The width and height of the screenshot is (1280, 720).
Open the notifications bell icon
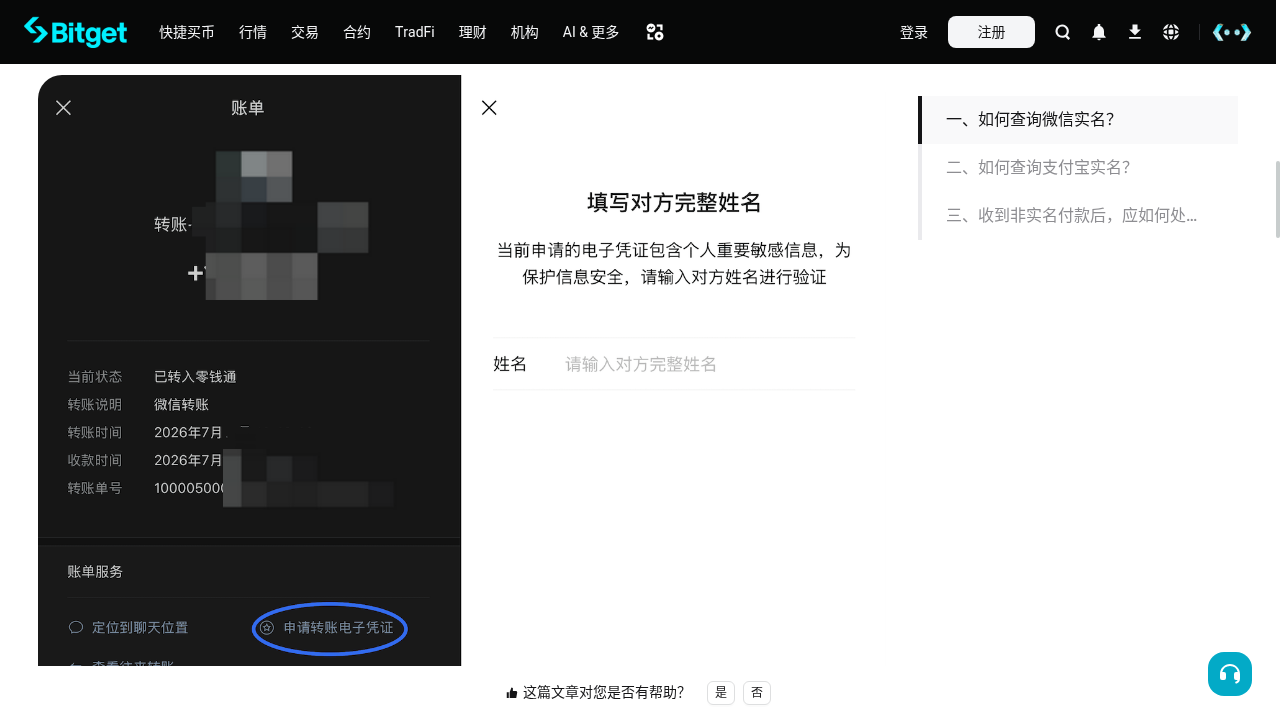click(1099, 32)
